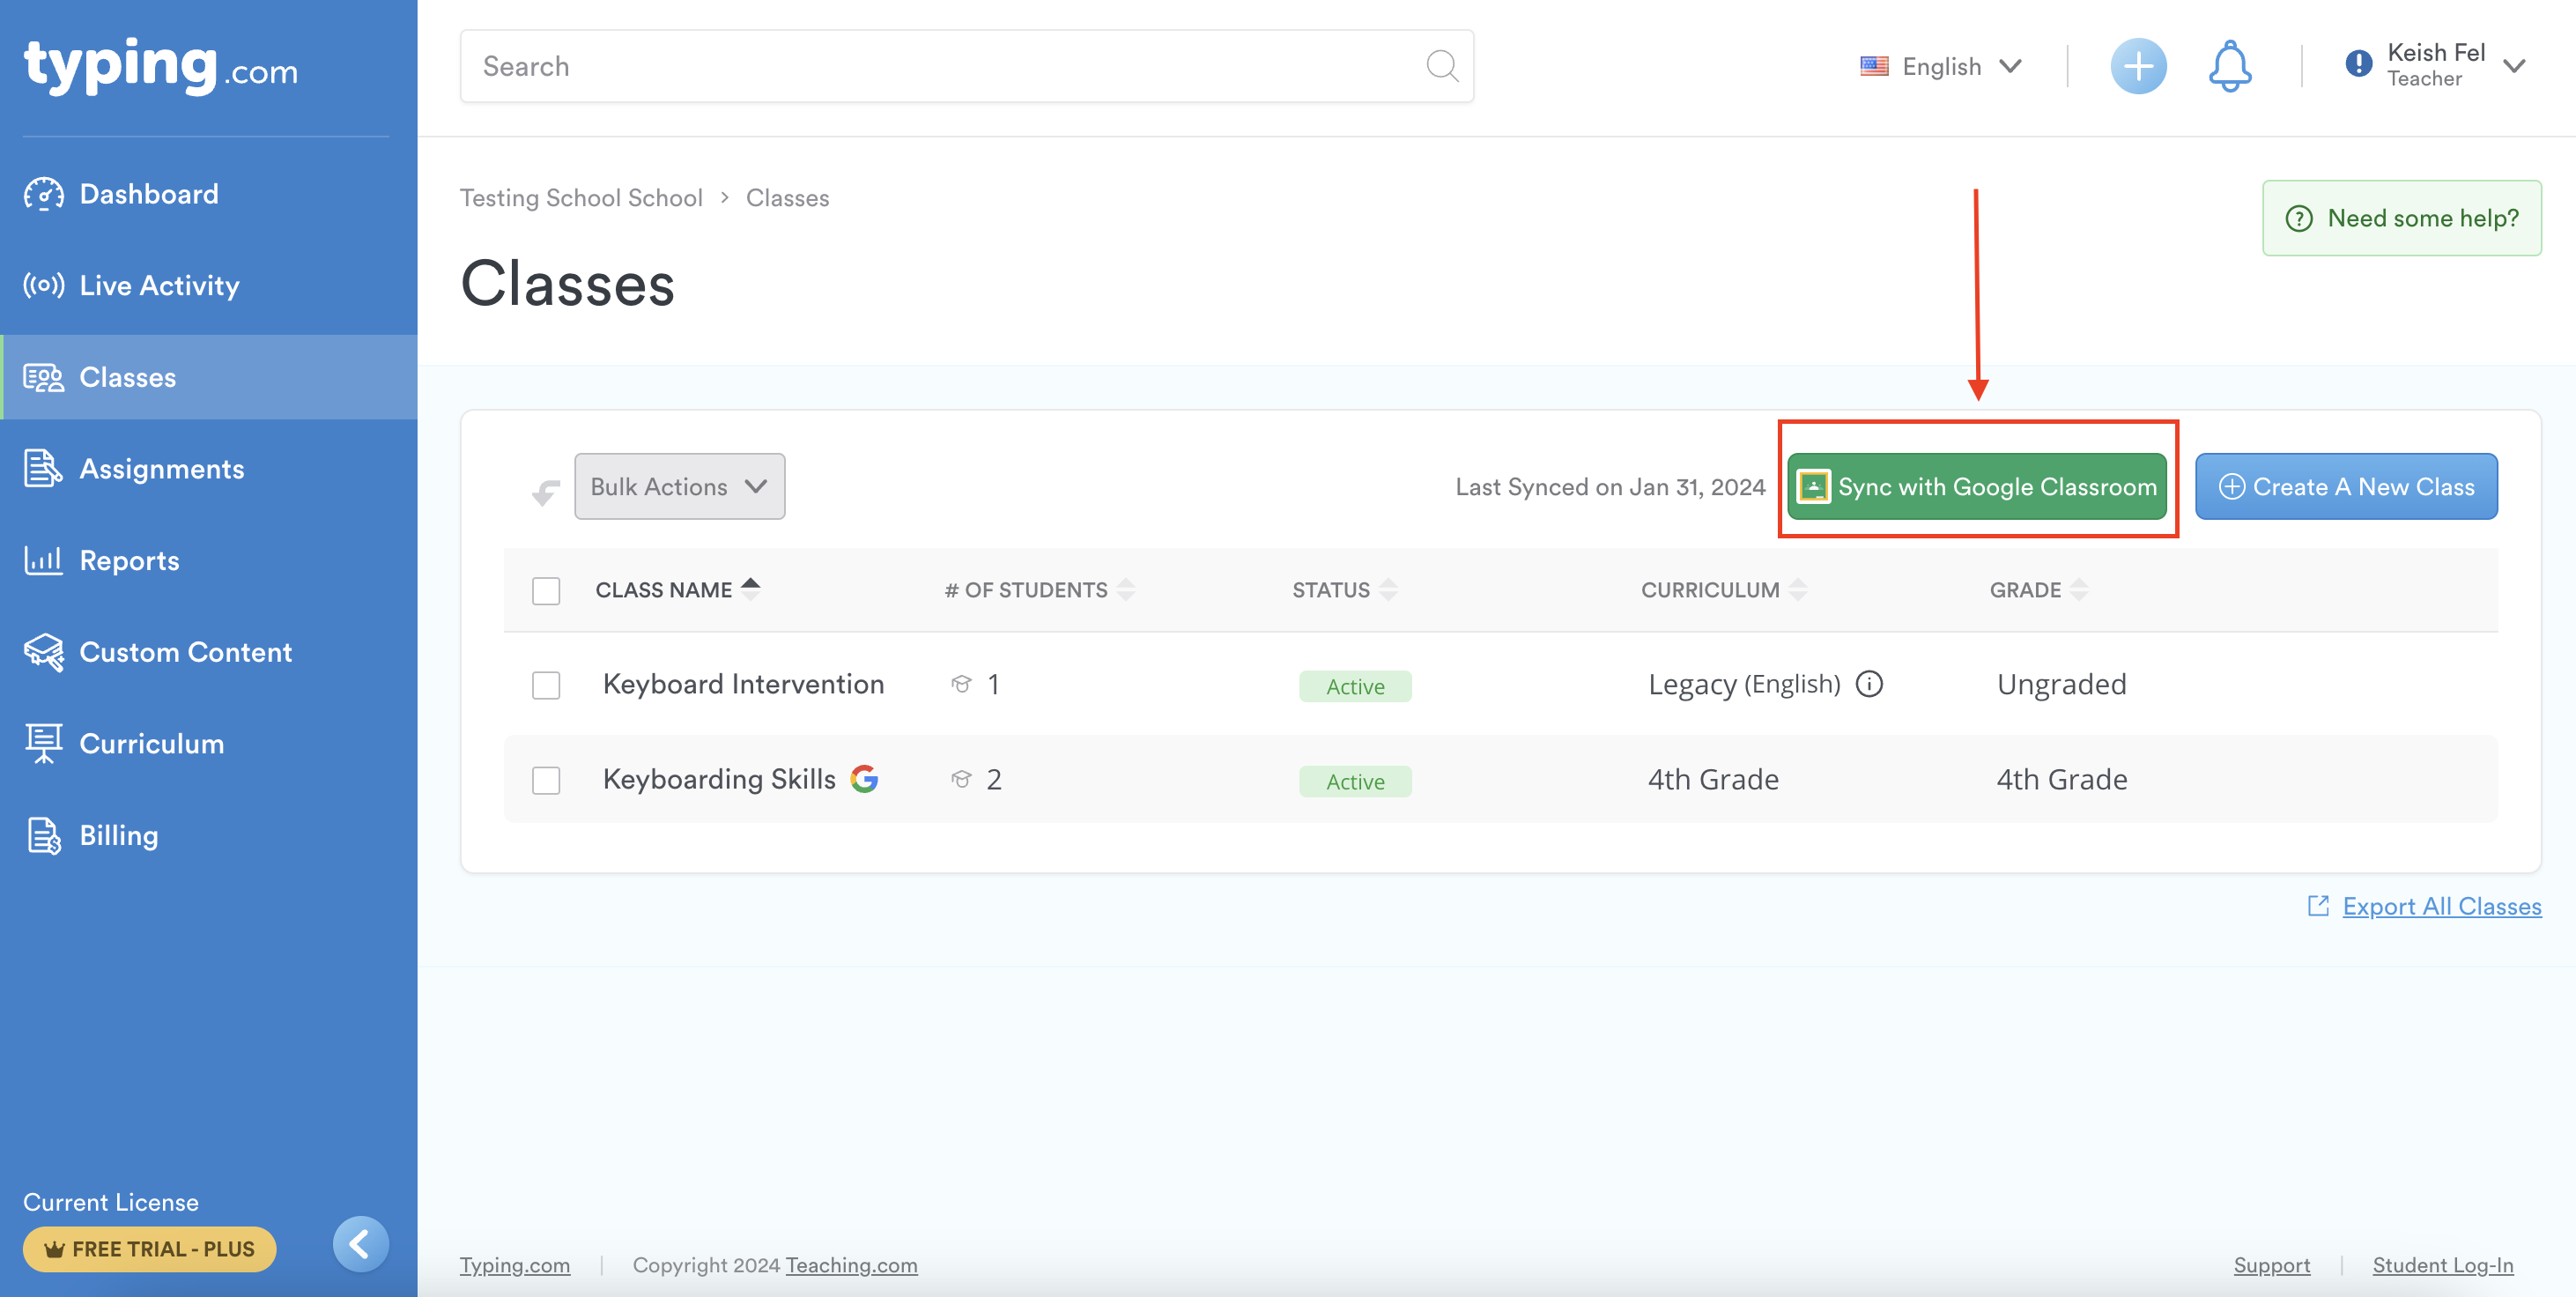Collapse sidebar with round arrow button

click(x=360, y=1244)
